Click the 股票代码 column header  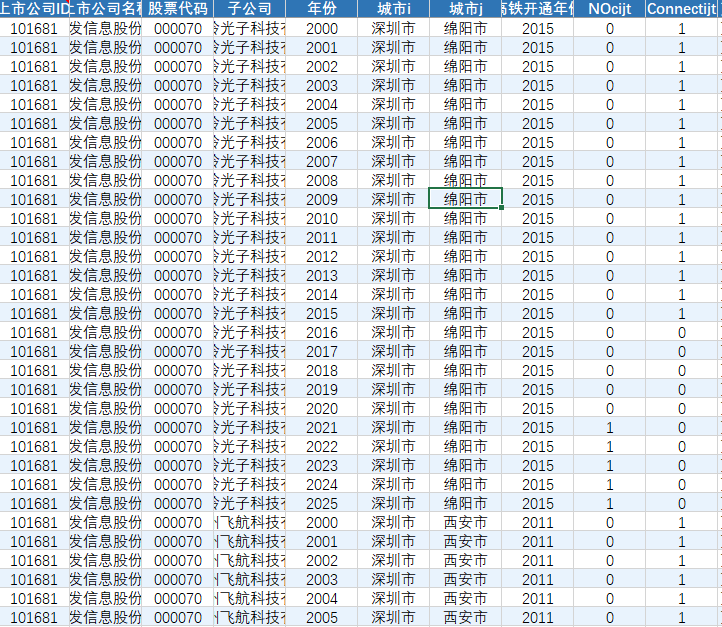(x=178, y=9)
